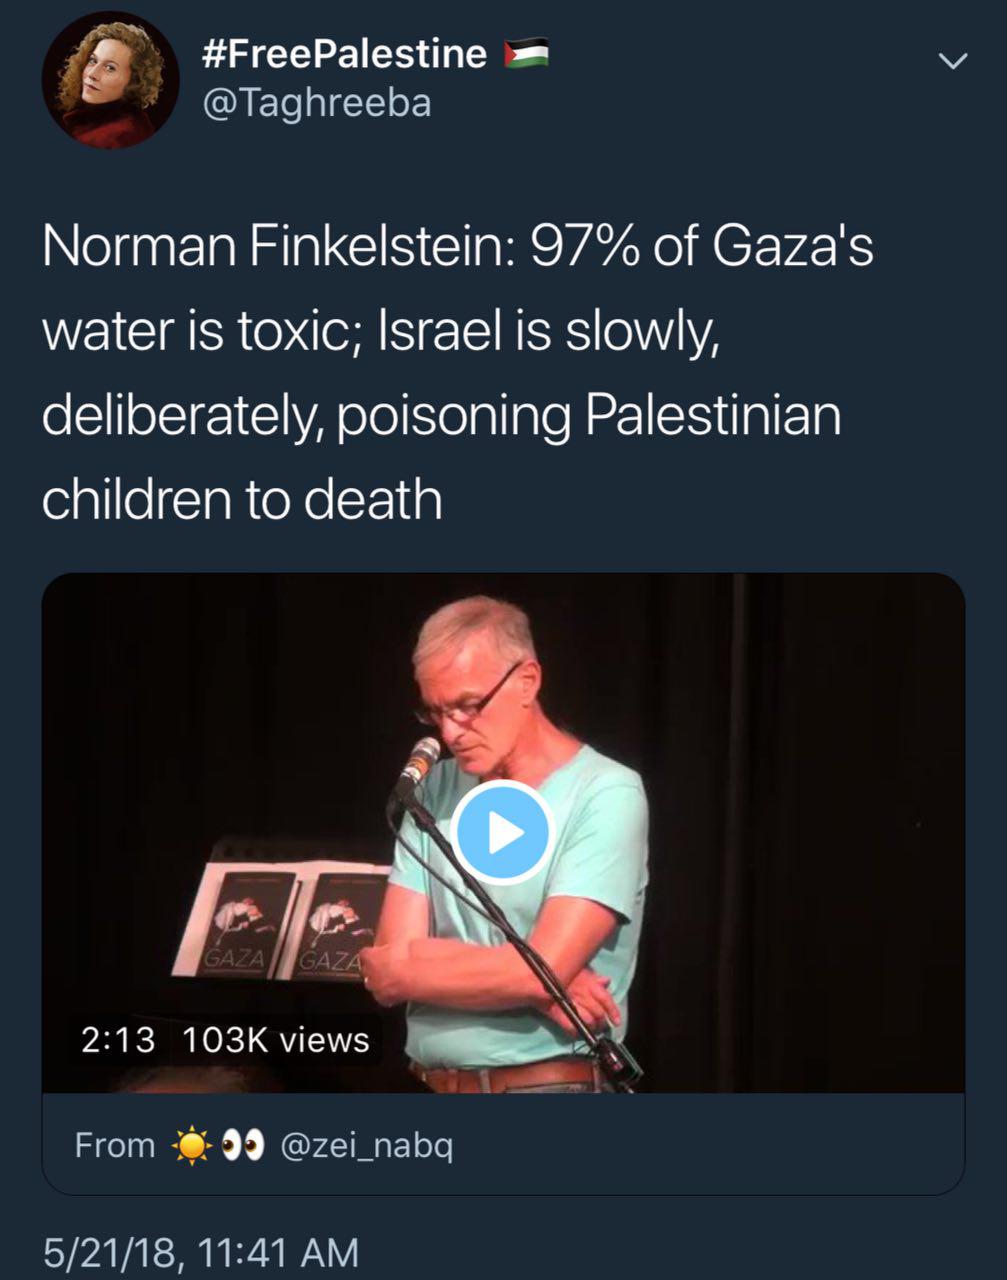This screenshot has width=1007, height=1280.
Task: Click the @Taghreeba handle
Action: [x=316, y=103]
